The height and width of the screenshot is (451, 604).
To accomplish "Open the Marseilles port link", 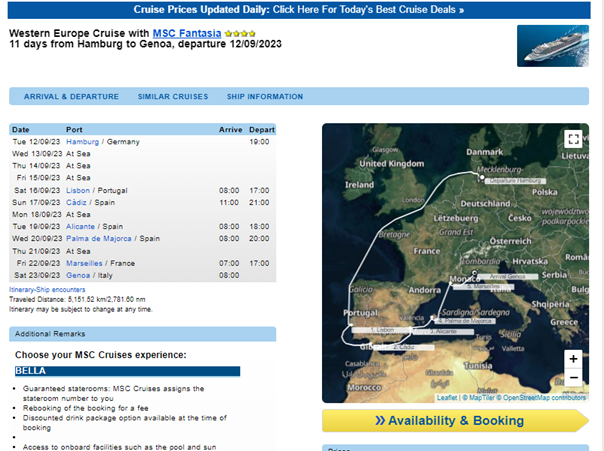I will point(84,263).
